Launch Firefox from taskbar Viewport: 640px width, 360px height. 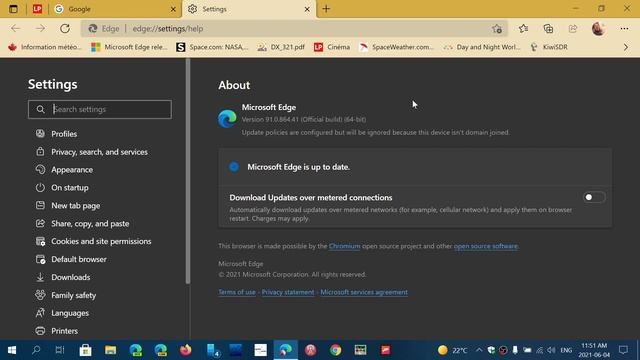coord(186,350)
